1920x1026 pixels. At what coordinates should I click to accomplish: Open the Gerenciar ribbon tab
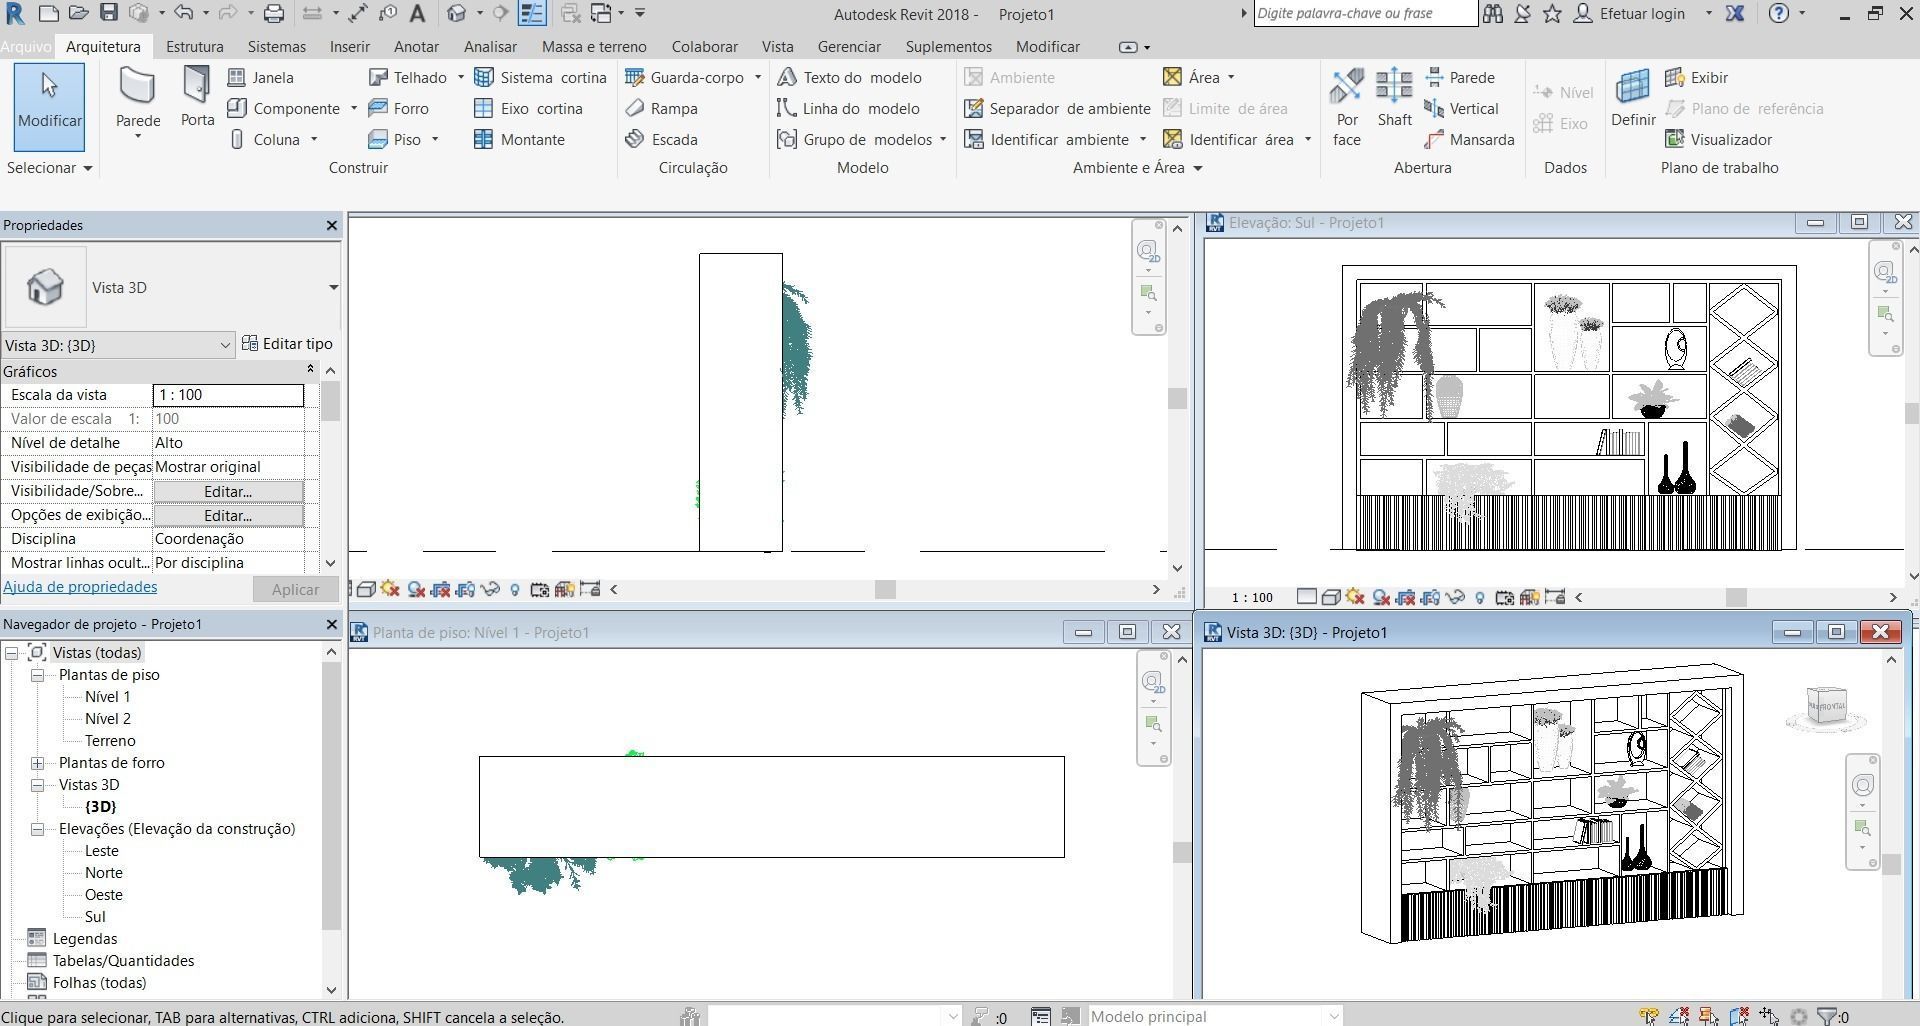click(849, 47)
